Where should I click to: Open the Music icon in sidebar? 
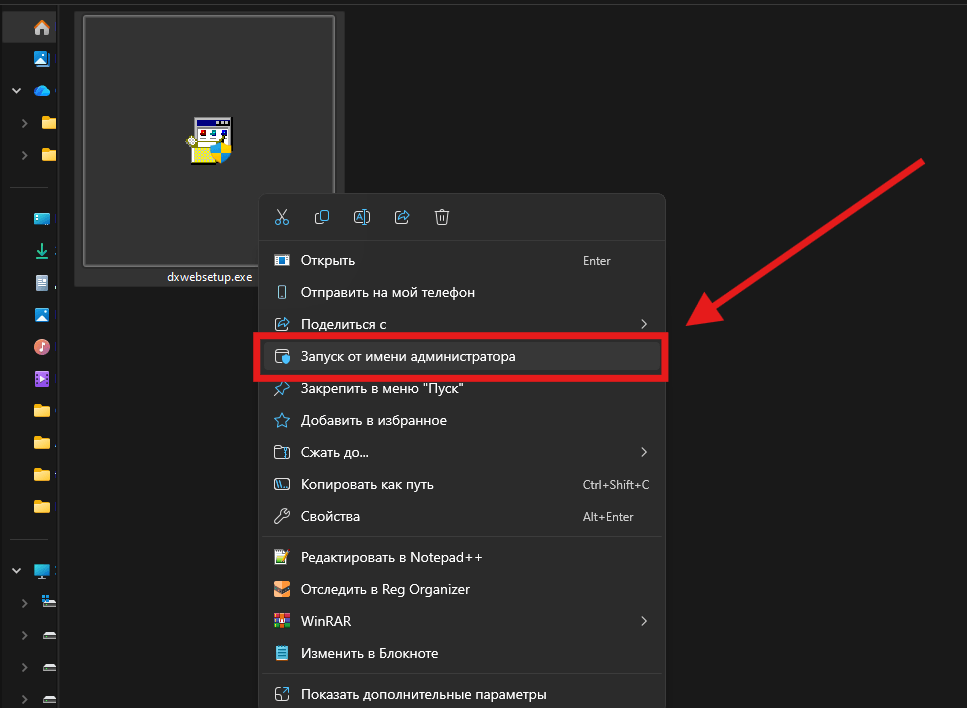pyautogui.click(x=41, y=347)
